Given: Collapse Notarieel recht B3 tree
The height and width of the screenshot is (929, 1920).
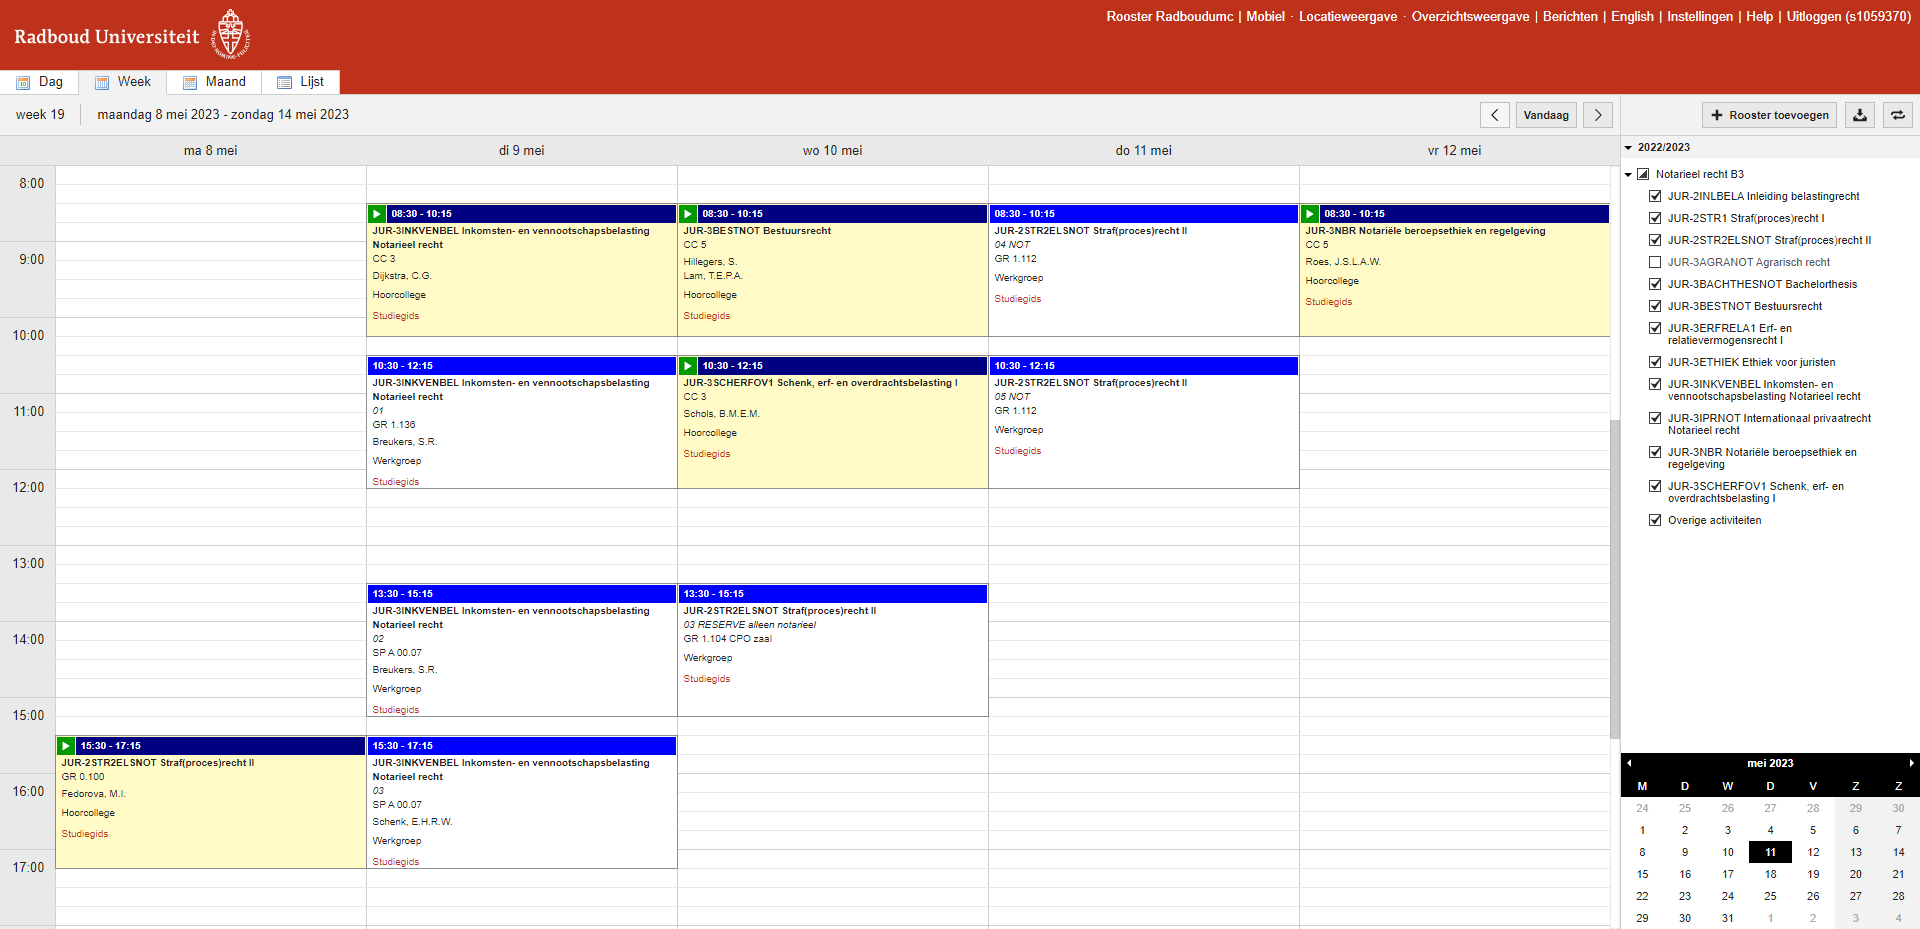Looking at the screenshot, I should coord(1628,175).
